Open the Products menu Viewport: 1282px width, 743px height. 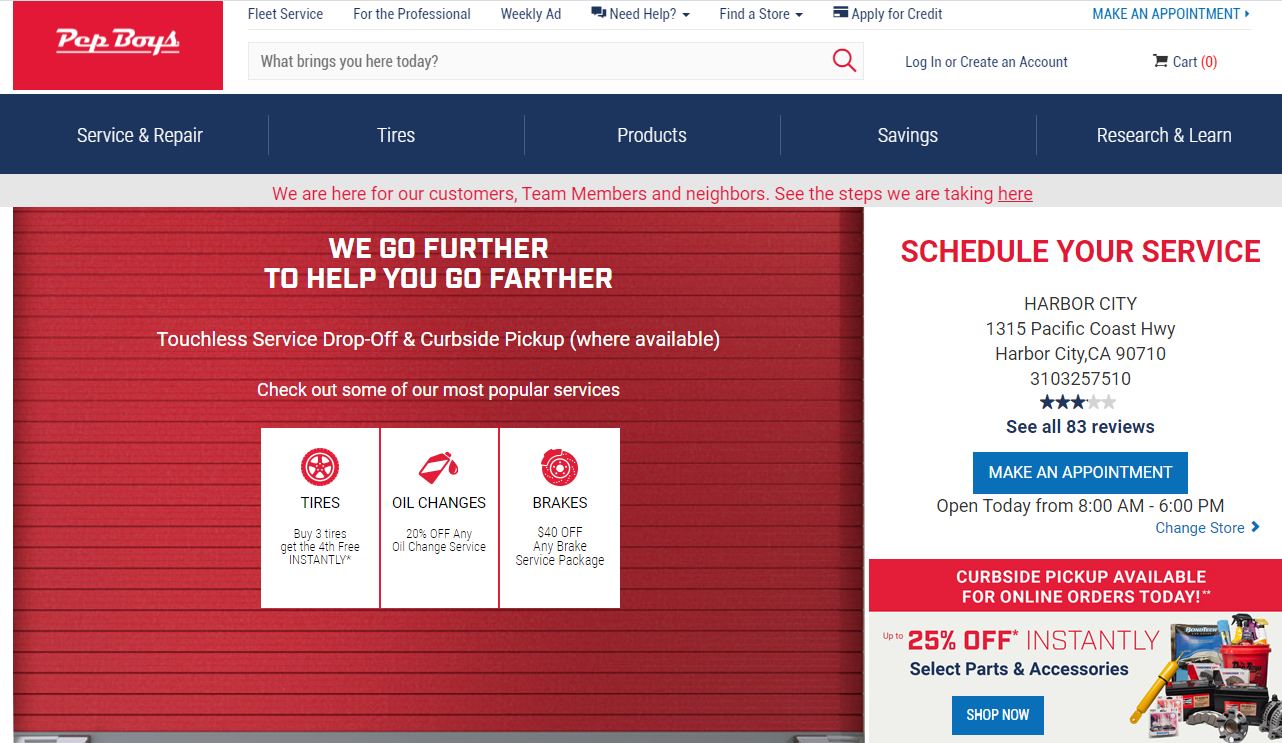coord(652,135)
